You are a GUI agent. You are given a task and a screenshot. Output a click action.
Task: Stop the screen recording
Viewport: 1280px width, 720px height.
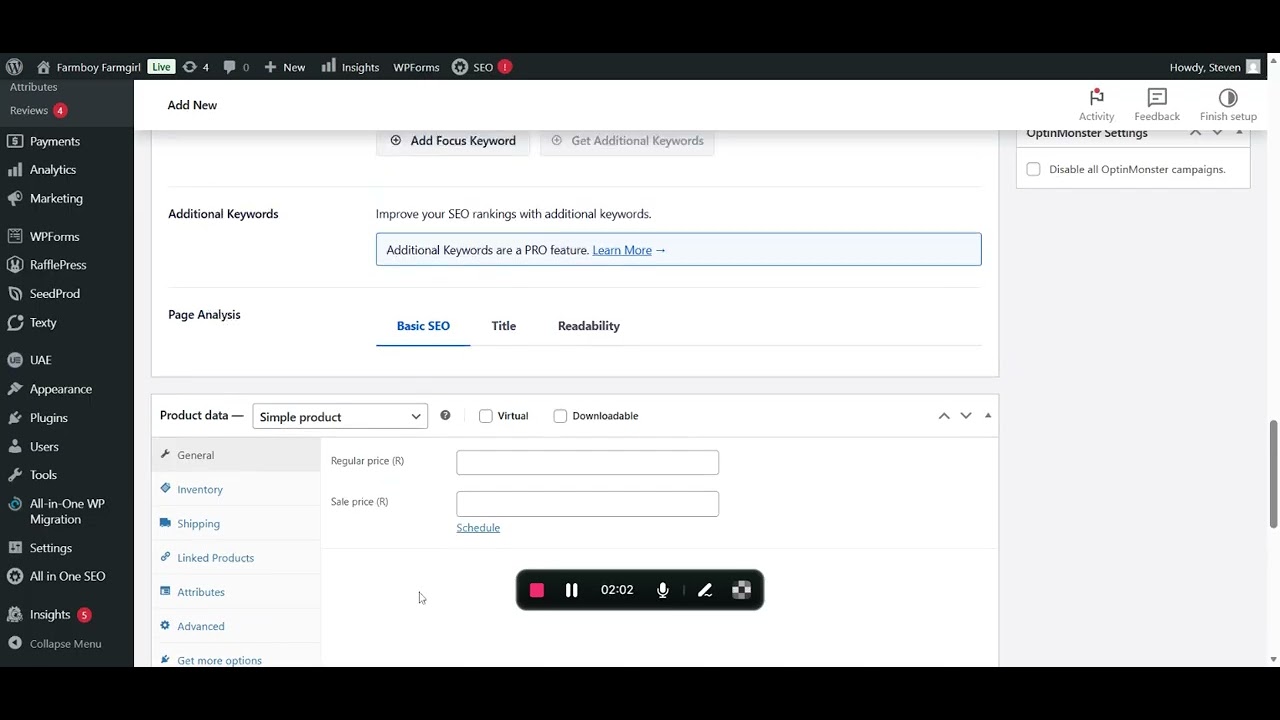click(x=537, y=590)
